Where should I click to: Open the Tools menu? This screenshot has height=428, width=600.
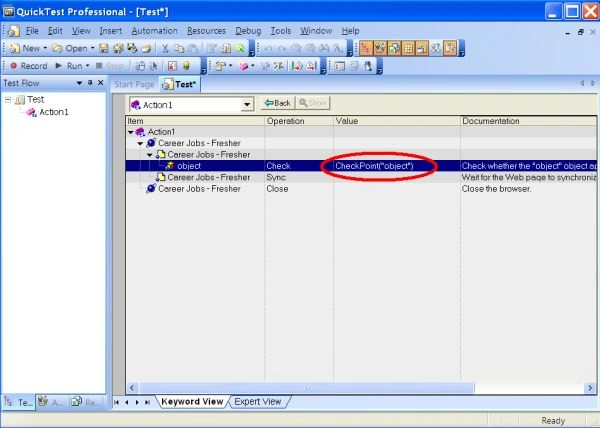coord(281,31)
